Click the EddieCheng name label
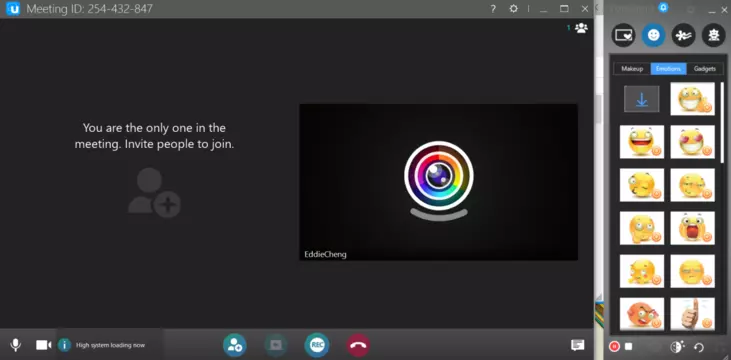 [325, 255]
